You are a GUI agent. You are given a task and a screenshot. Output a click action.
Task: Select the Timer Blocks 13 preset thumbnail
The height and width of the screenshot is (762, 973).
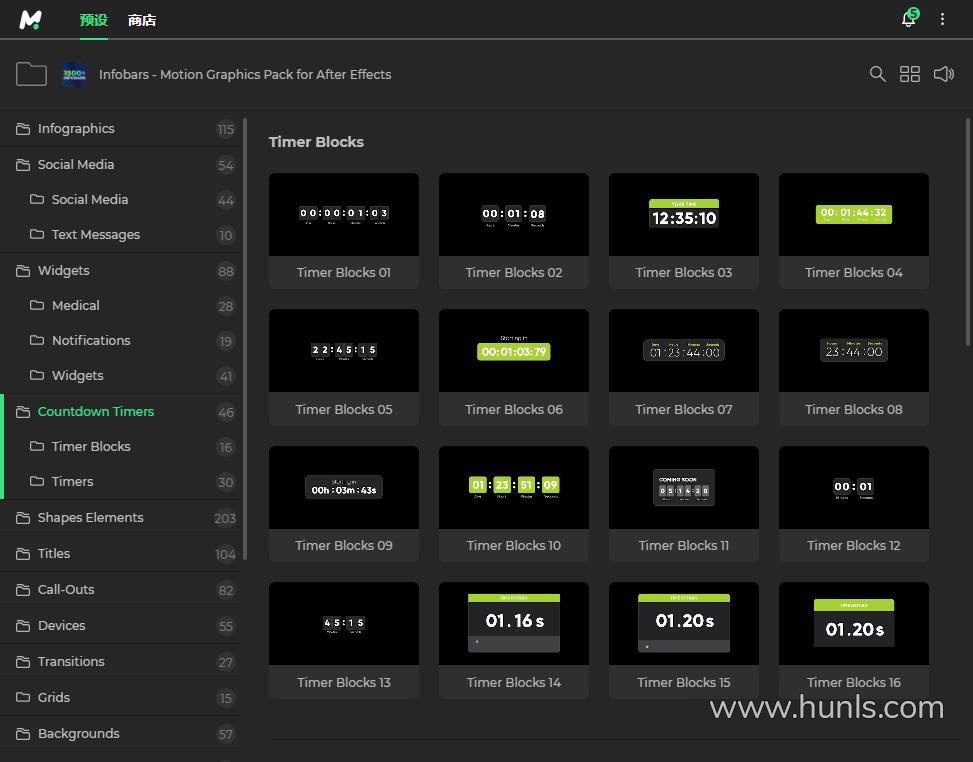tap(344, 624)
